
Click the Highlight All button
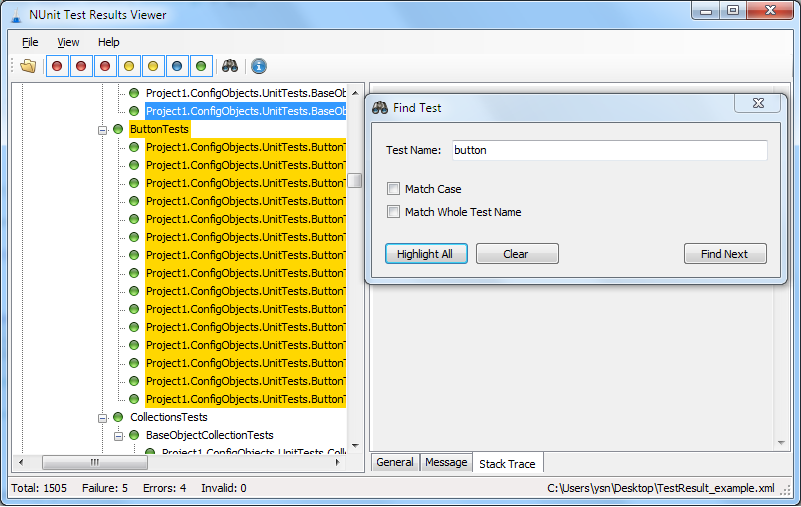coord(426,254)
